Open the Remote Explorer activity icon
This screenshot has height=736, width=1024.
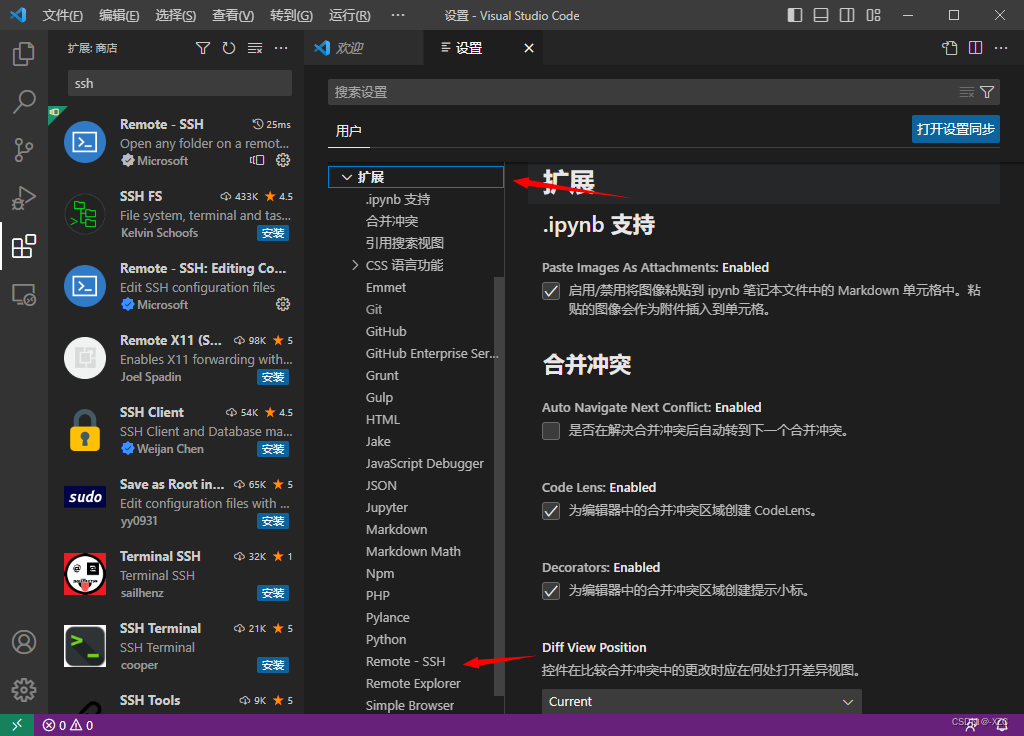click(24, 295)
